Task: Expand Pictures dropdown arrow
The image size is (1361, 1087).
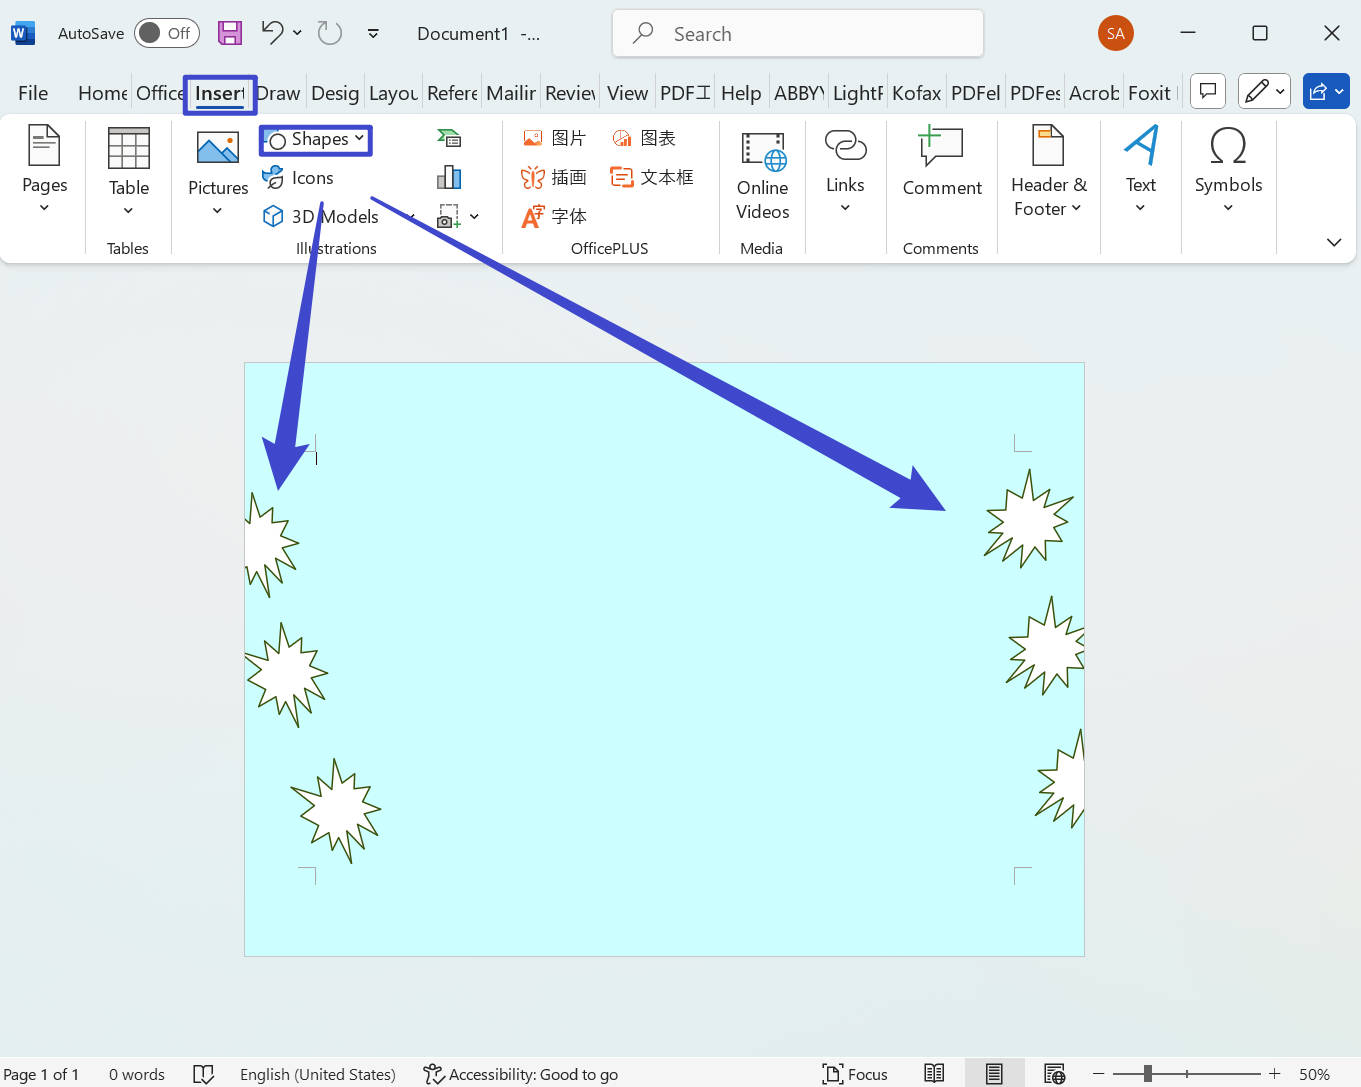Action: coord(217,211)
